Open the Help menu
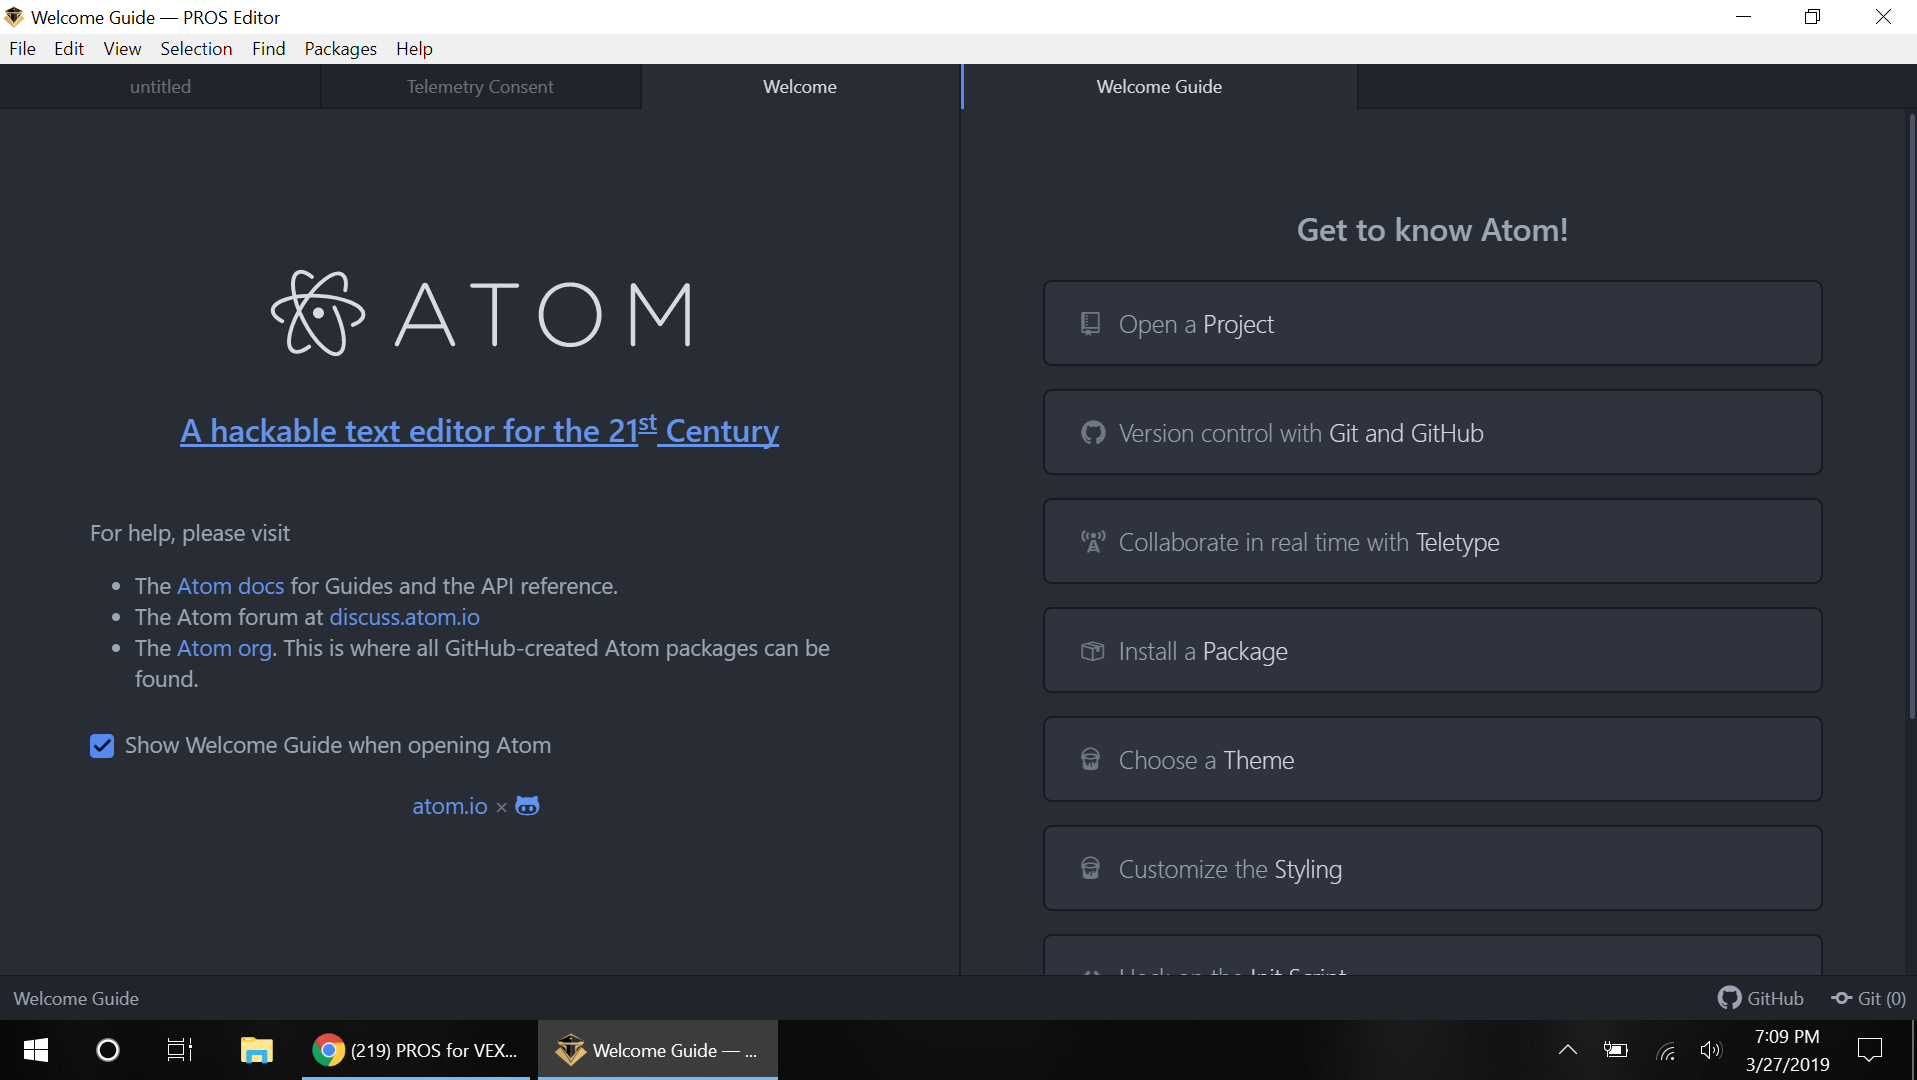The width and height of the screenshot is (1917, 1080). [414, 48]
